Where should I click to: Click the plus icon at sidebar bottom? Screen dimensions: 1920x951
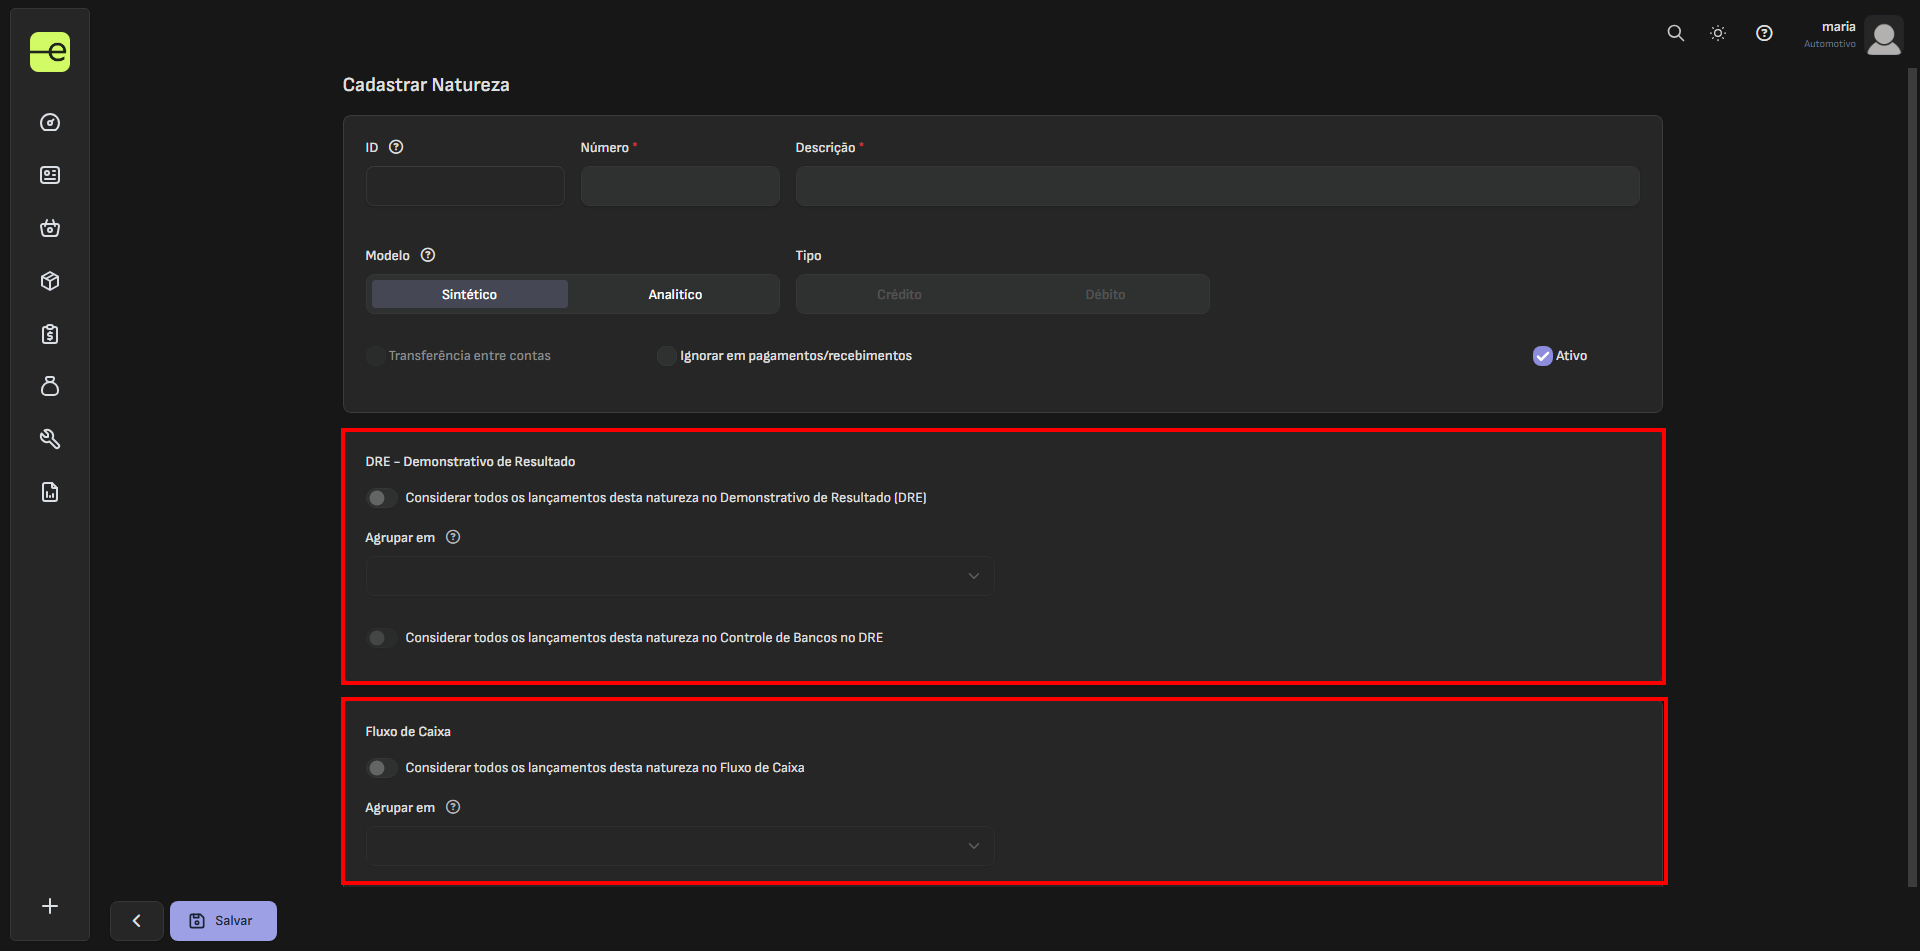[50, 906]
